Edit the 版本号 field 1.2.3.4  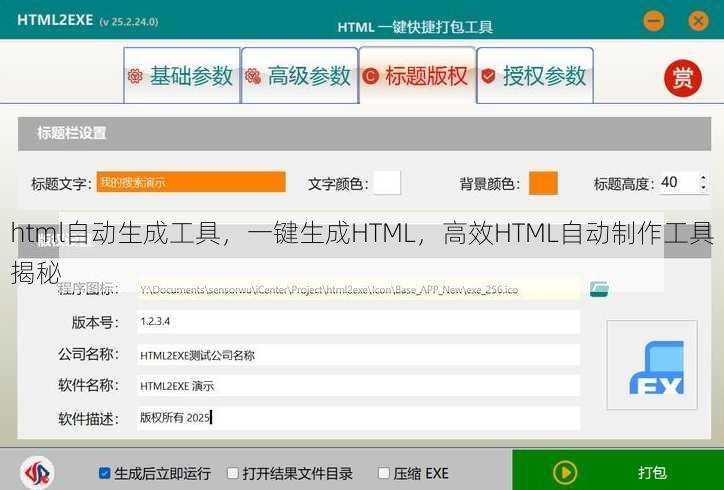(358, 322)
